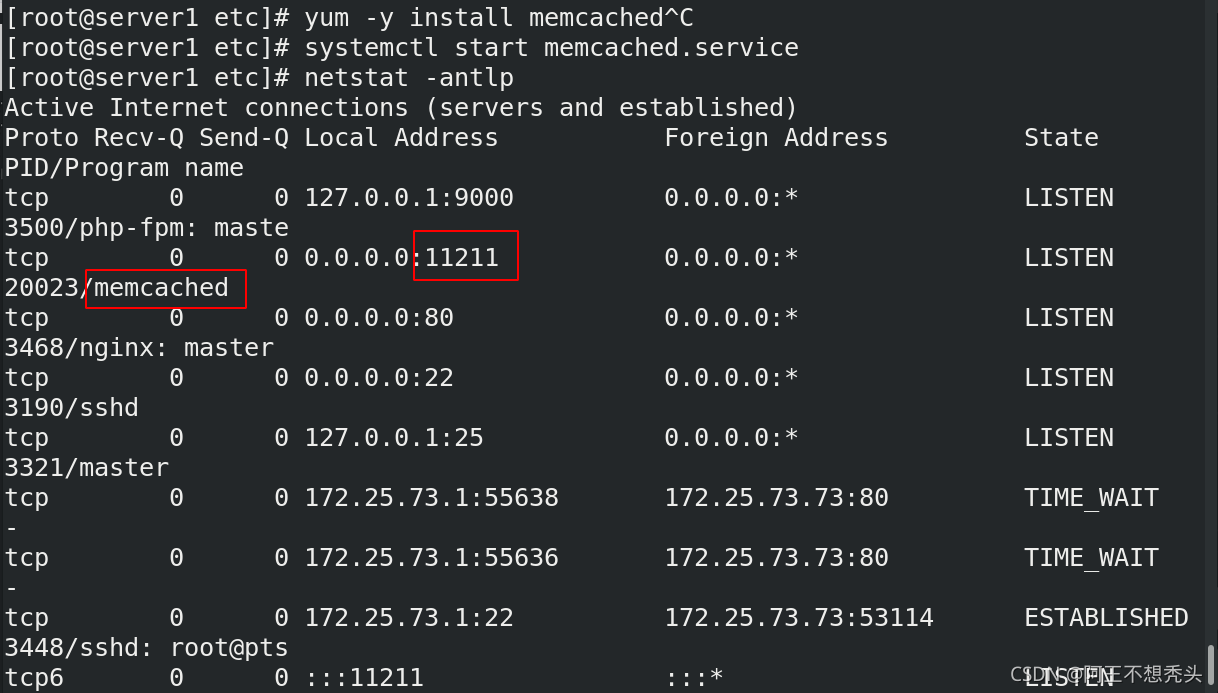Click the 3448/sshd: root@pts entry

point(147,648)
